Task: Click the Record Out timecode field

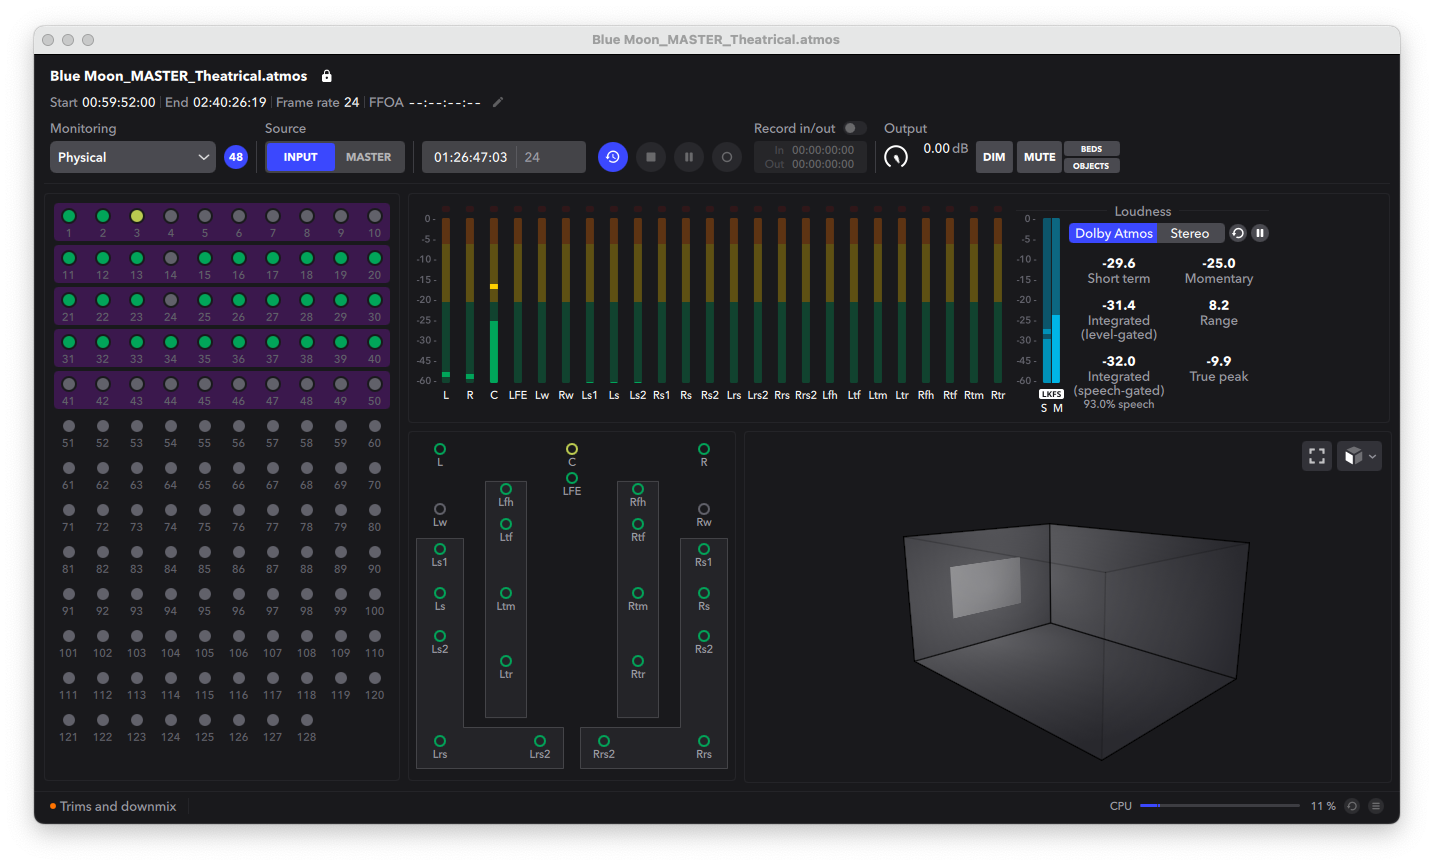Action: pos(823,164)
